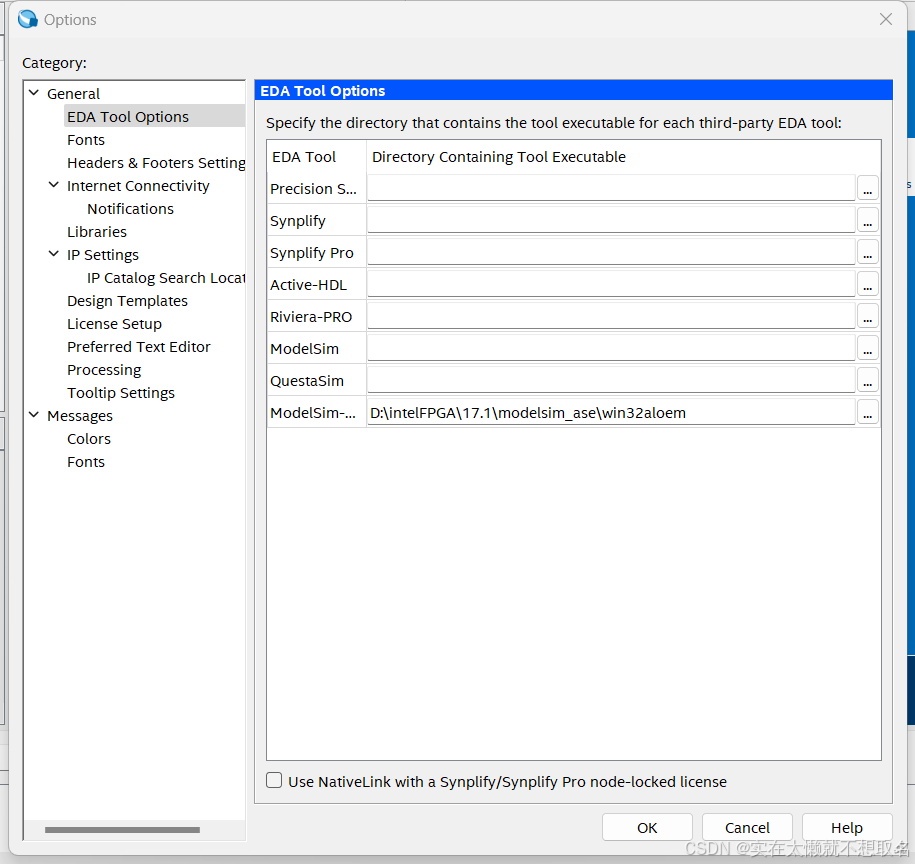915x864 pixels.
Task: Open the browse button for the Active-HDL row
Action: coord(868,285)
